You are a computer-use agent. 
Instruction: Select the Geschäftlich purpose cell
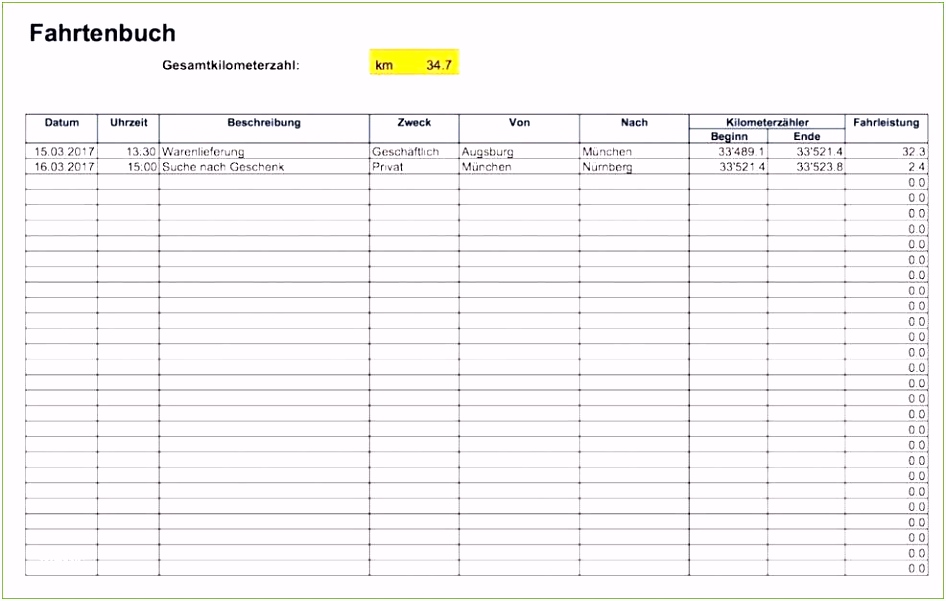click(414, 151)
